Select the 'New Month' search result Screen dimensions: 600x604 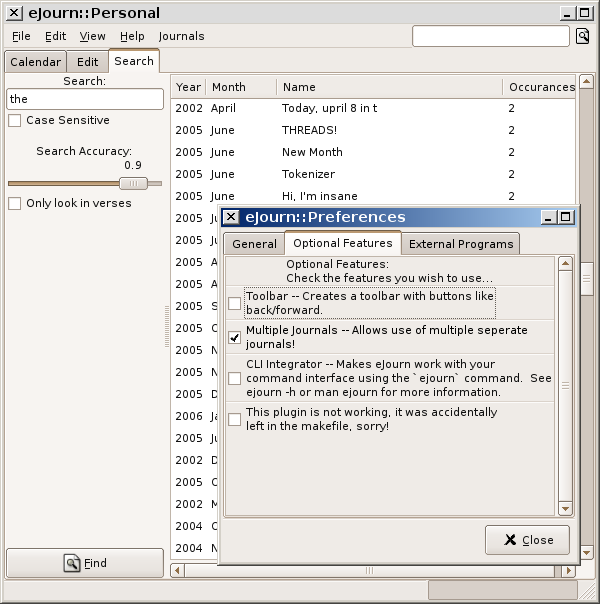pos(373,152)
